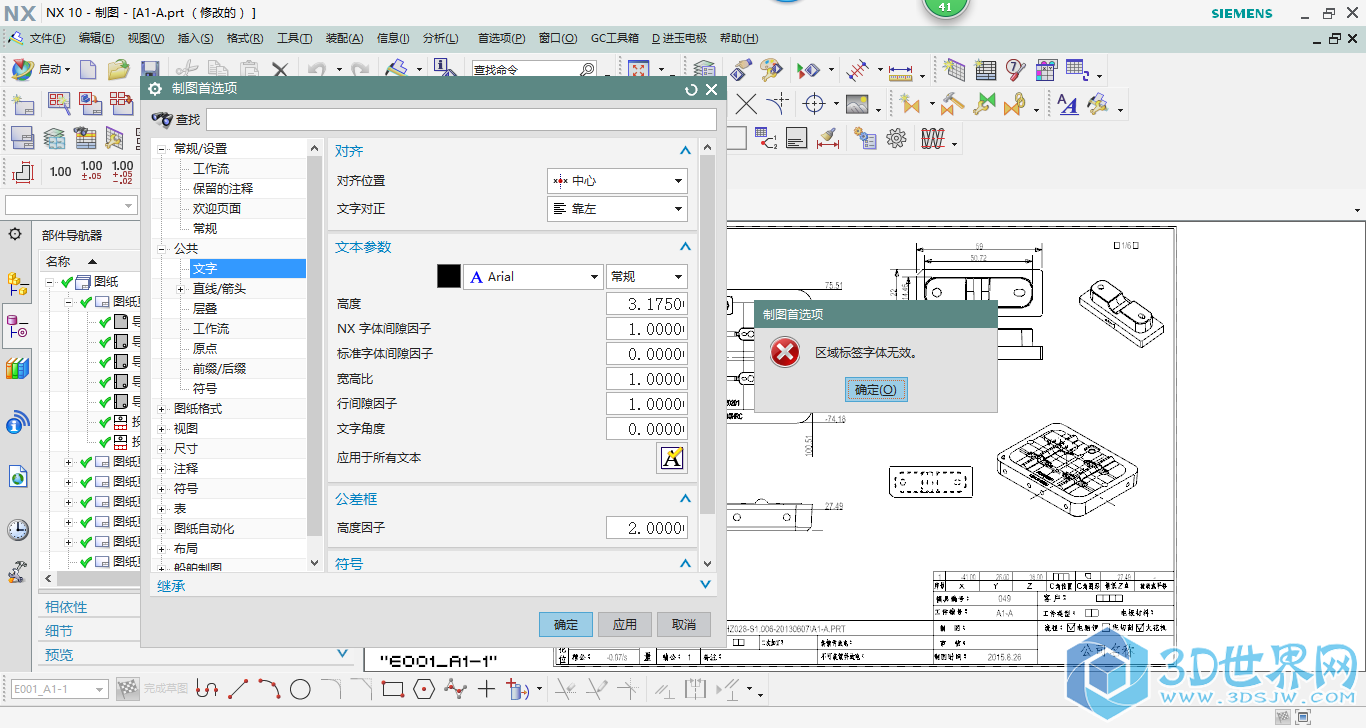Click the rectangle sketch tool in bottom toolbar
Screen dimensions: 1366x728
(392, 689)
